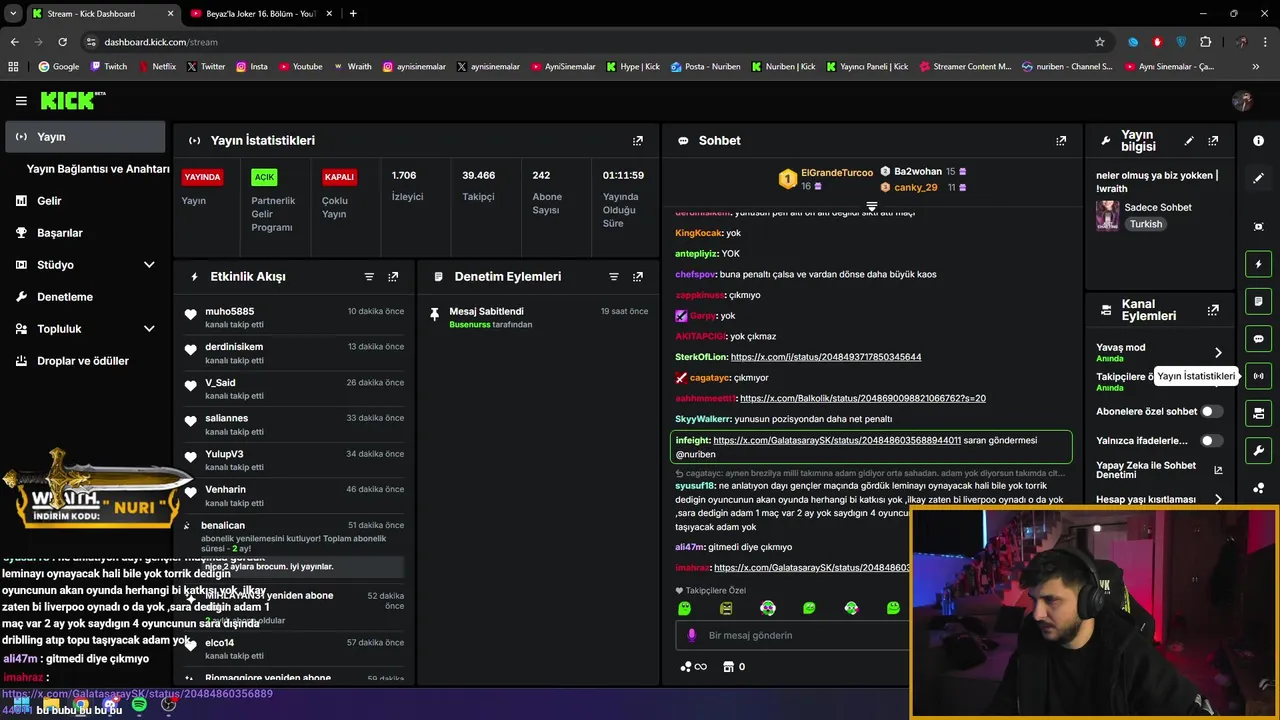
Task: Open the SterkOfLion x.com status link in chat
Action: (x=826, y=357)
